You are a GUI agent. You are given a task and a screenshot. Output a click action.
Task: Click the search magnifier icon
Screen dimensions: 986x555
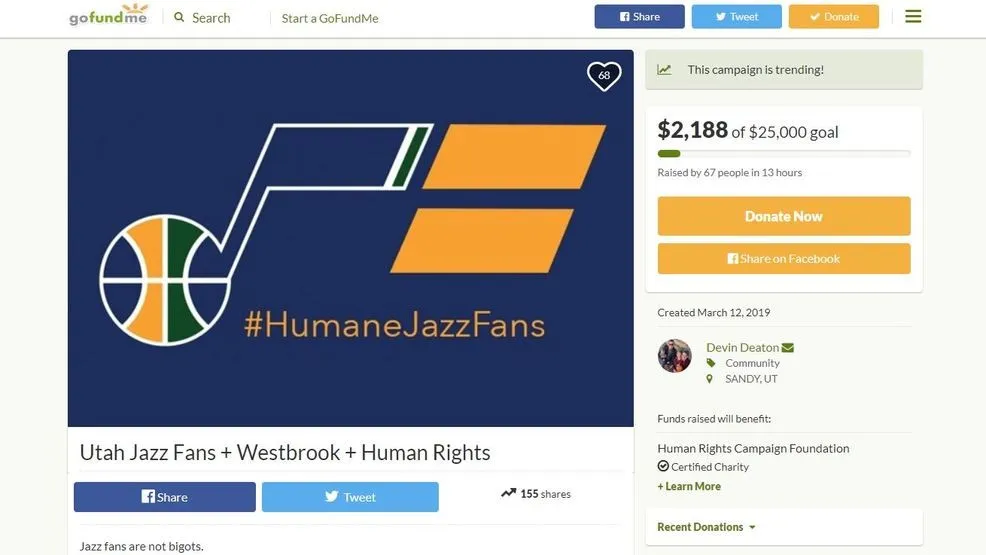click(x=179, y=17)
